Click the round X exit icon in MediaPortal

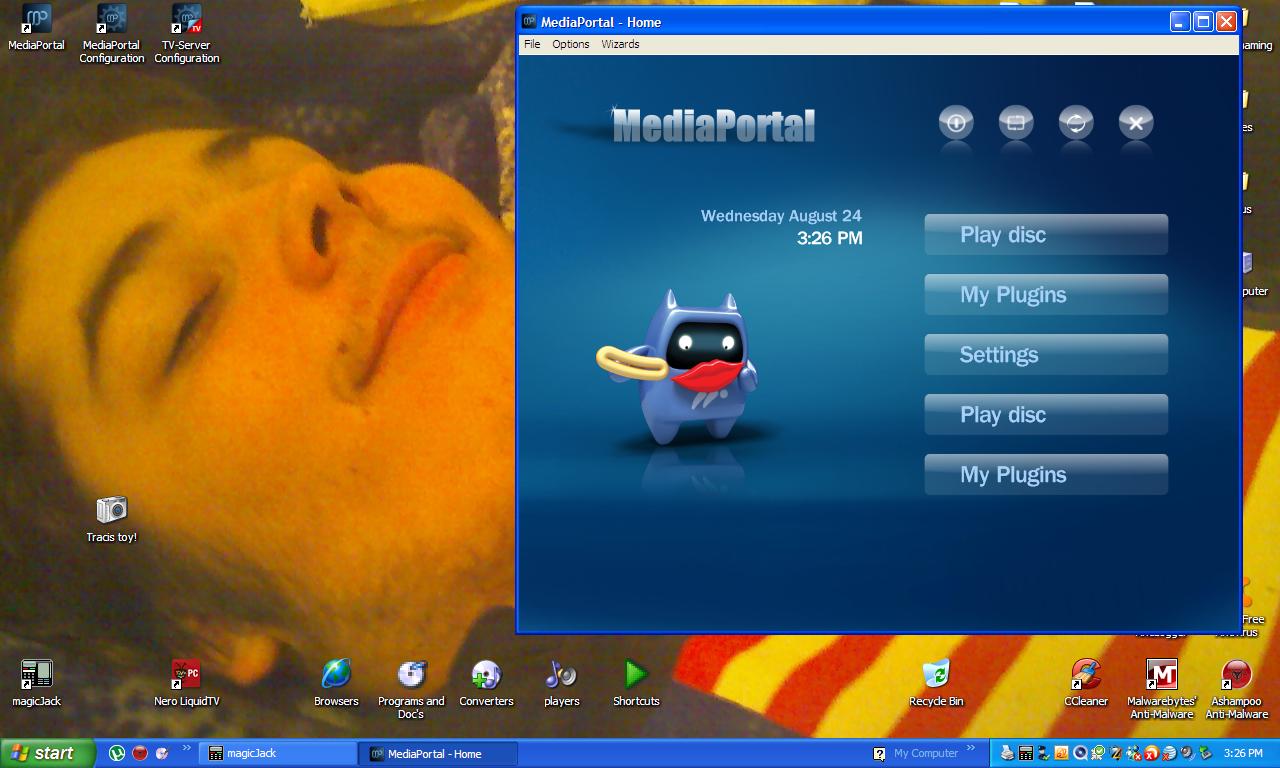click(x=1136, y=123)
